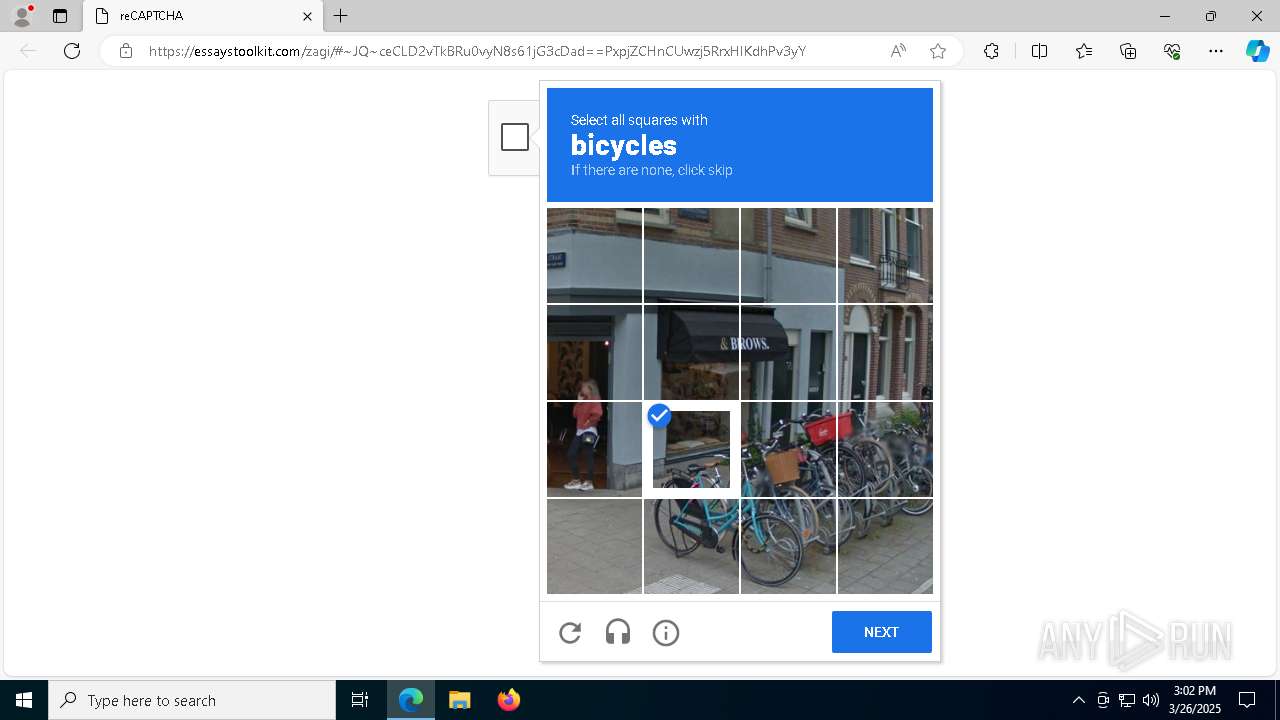Open the network icon in system tray
Viewport: 1280px width, 720px height.
point(1127,700)
